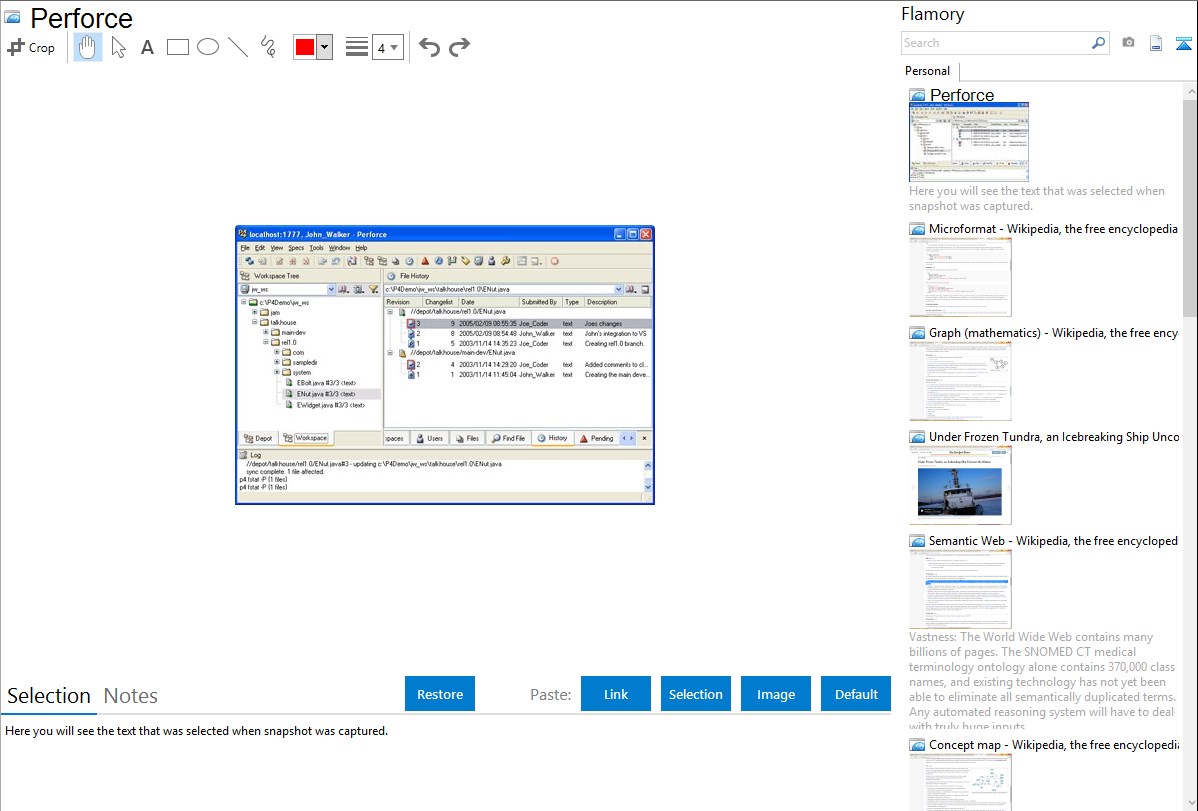Open the Concept map snapshot thumbnail
This screenshot has height=811, width=1198.
[960, 783]
